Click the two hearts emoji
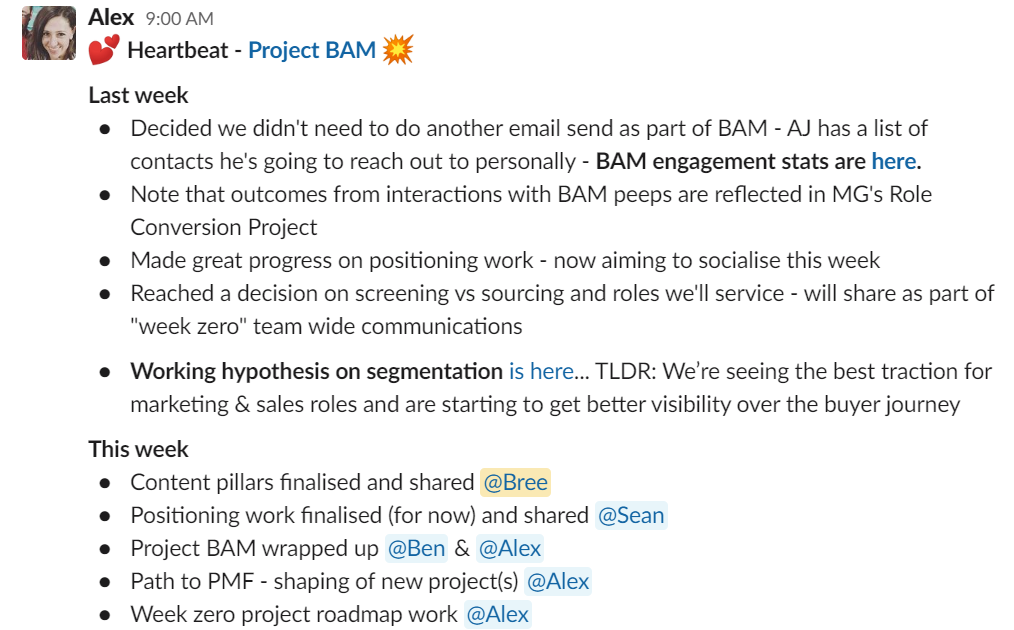This screenshot has height=630, width=1014. [x=104, y=50]
